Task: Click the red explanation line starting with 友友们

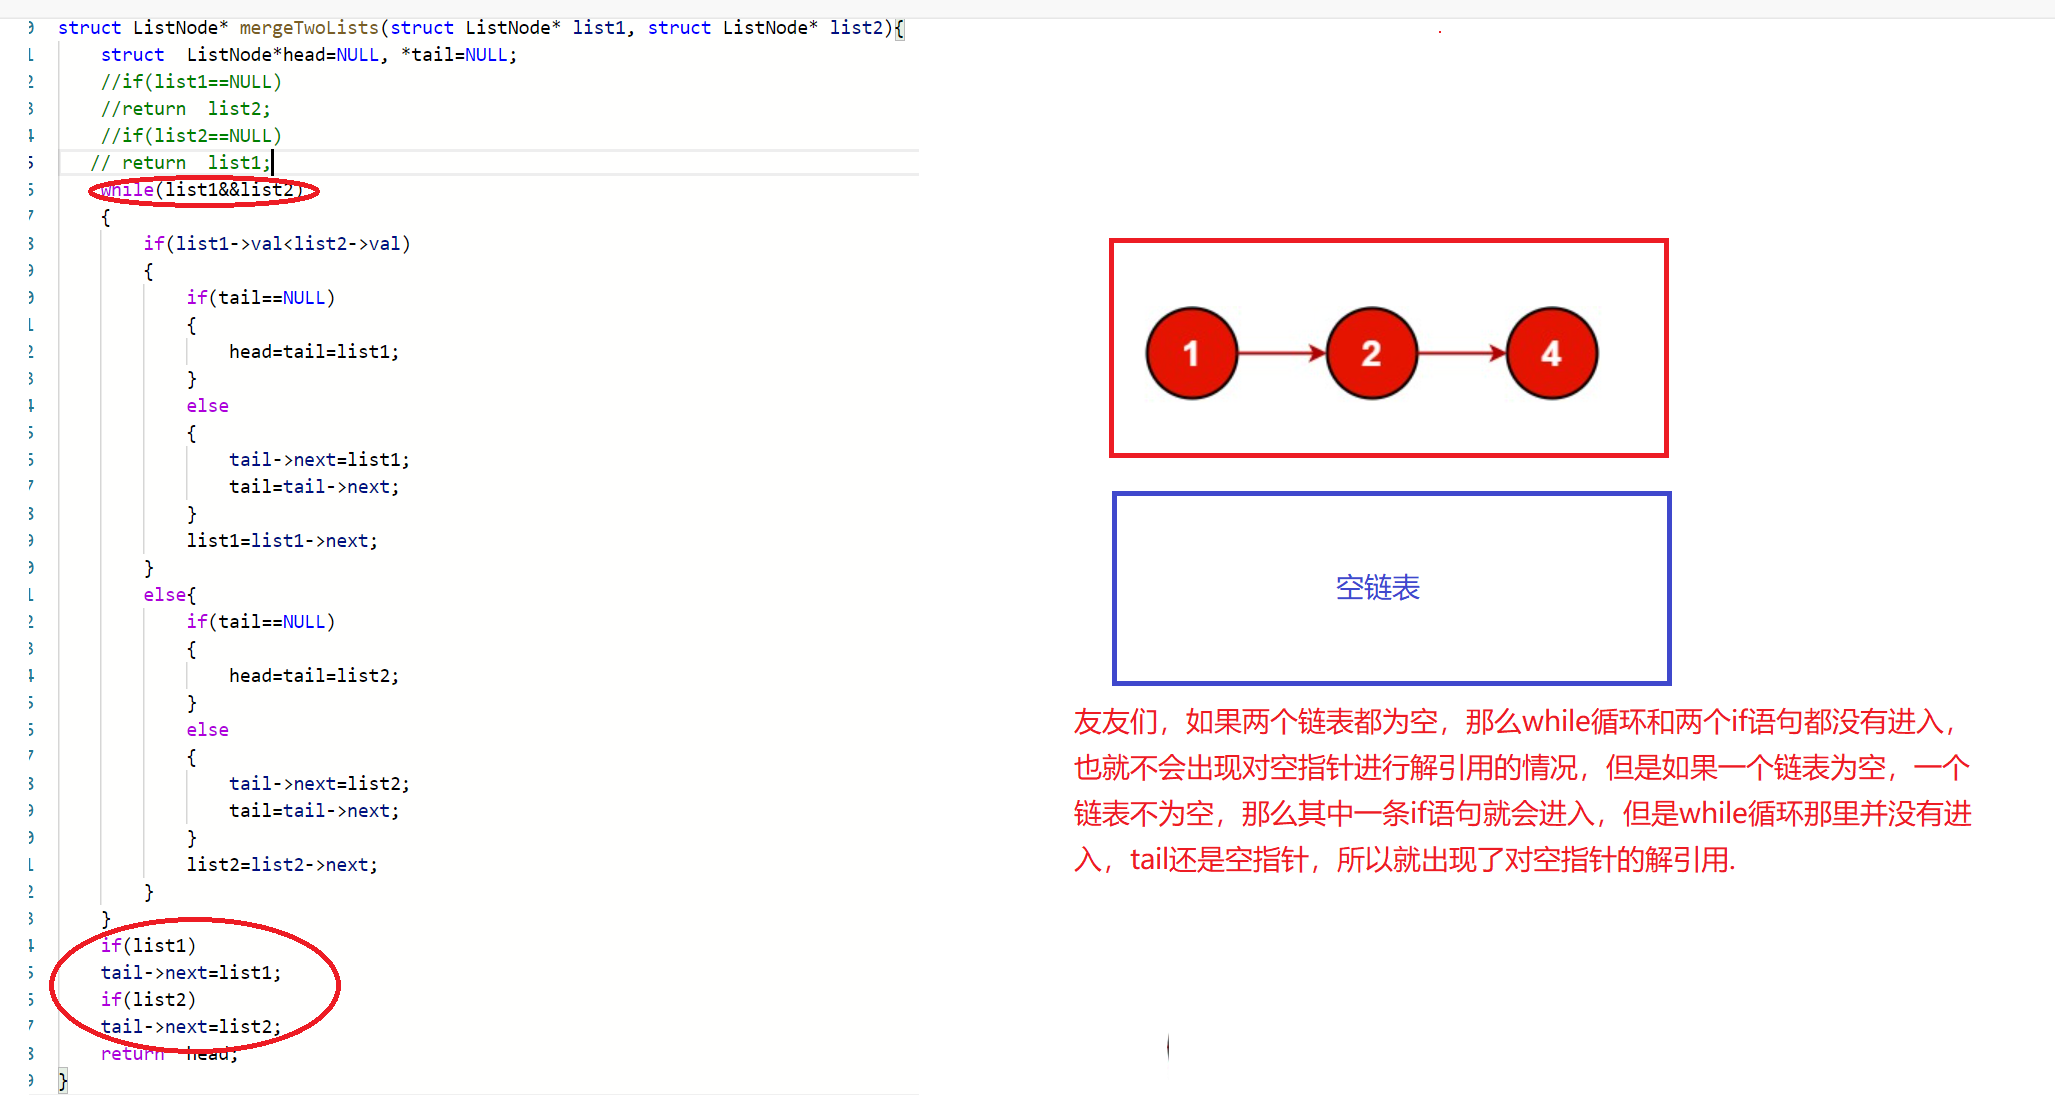Action: tap(1516, 722)
